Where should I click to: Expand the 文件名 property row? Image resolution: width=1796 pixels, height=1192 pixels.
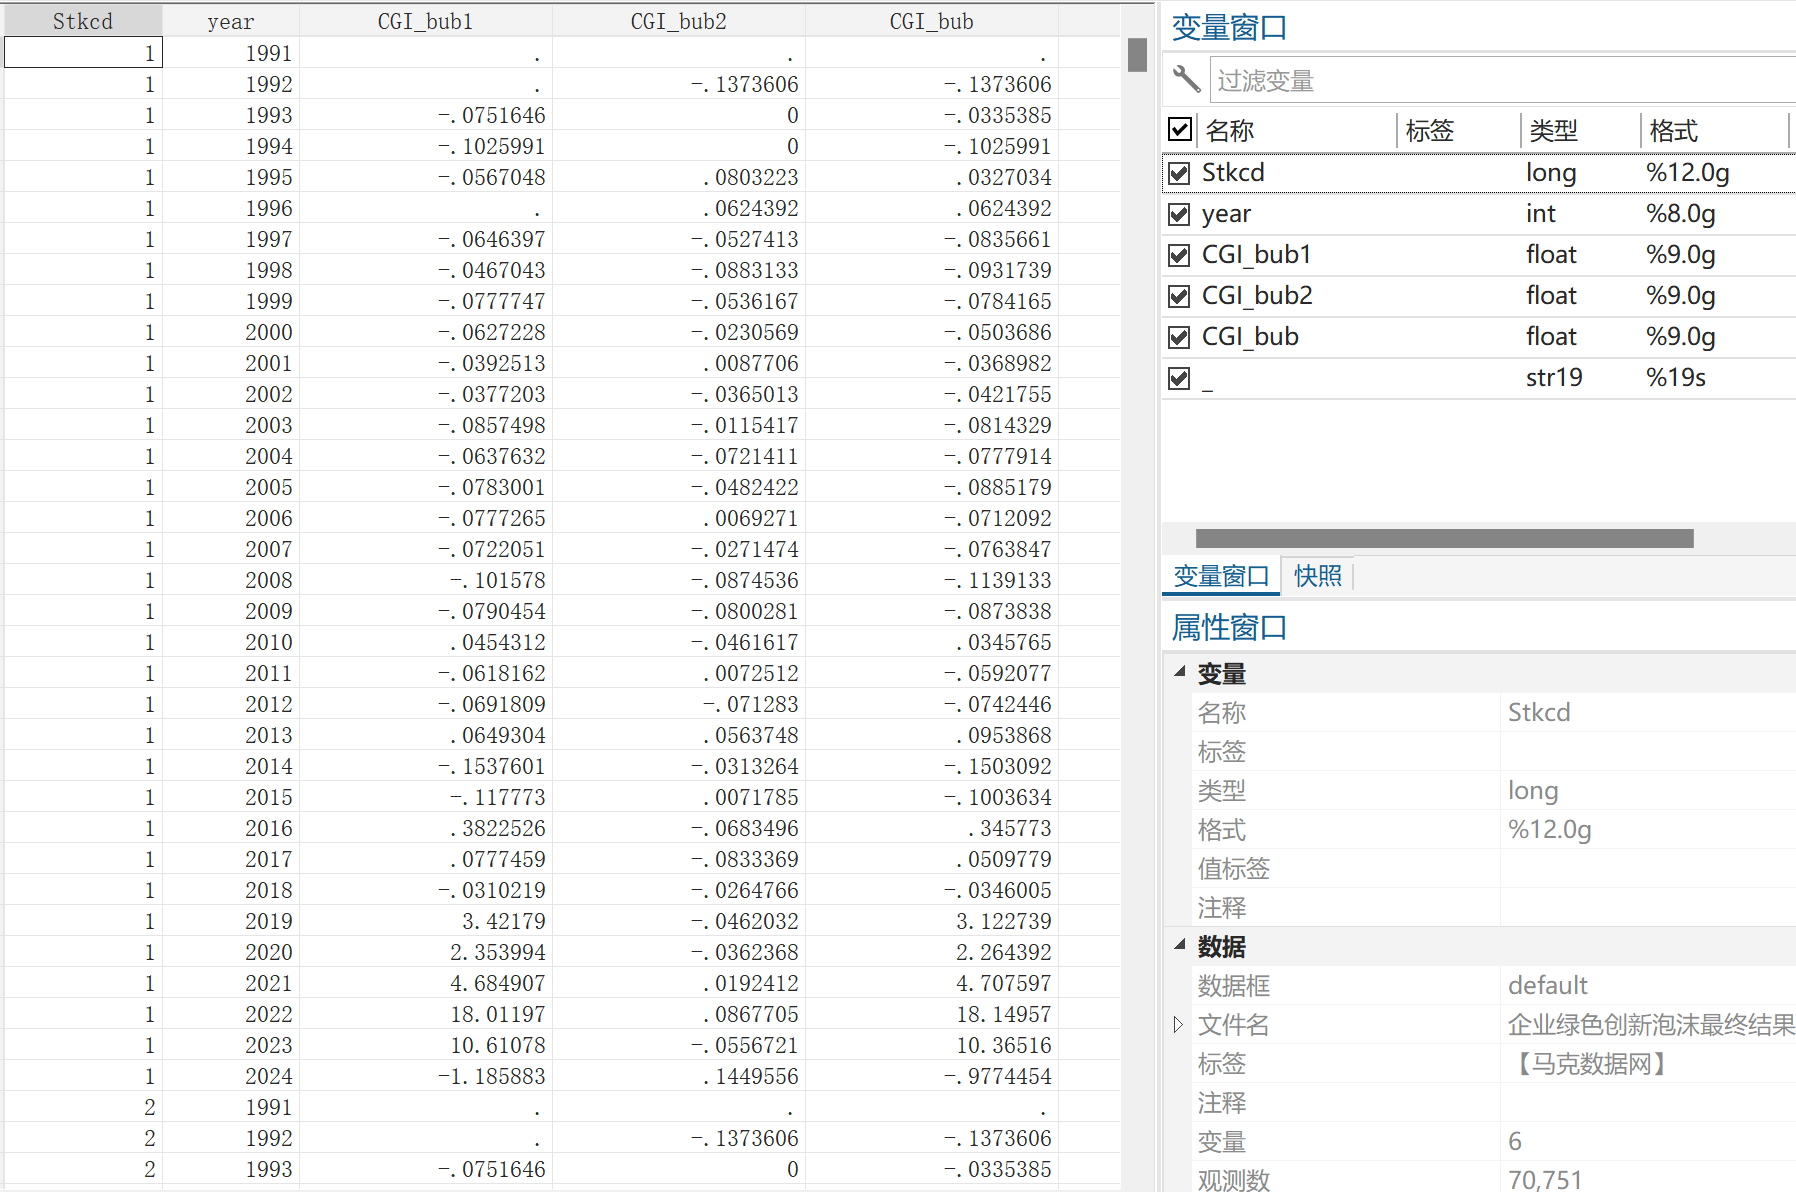[x=1178, y=1024]
